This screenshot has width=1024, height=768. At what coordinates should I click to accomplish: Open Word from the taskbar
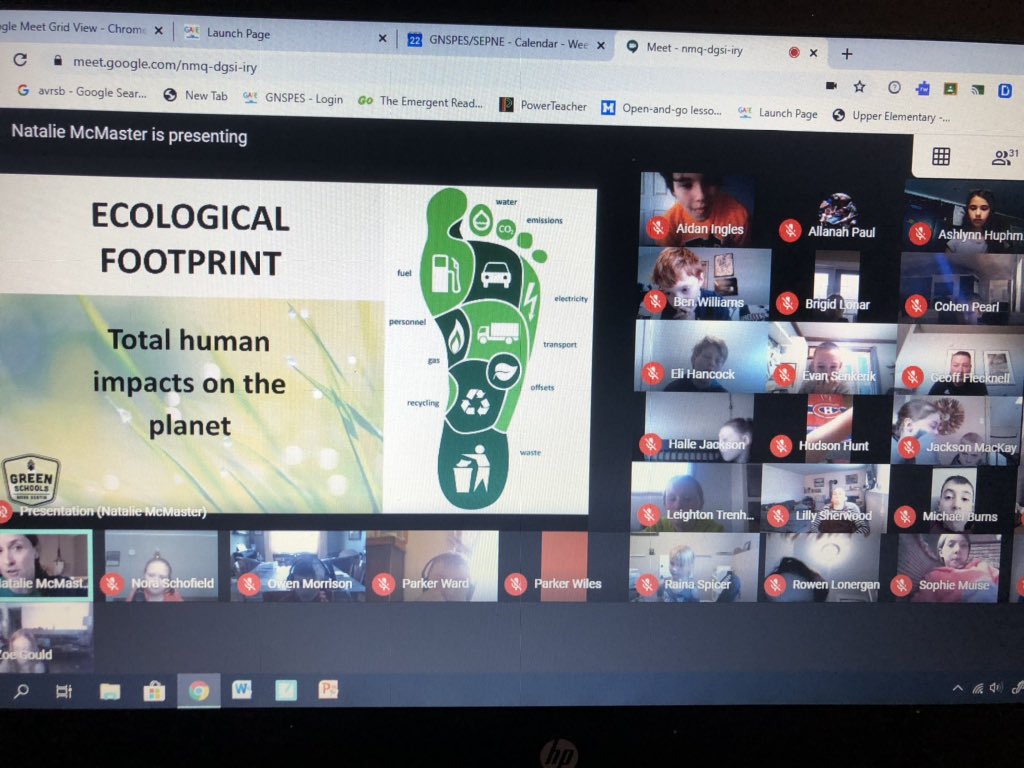pyautogui.click(x=242, y=689)
